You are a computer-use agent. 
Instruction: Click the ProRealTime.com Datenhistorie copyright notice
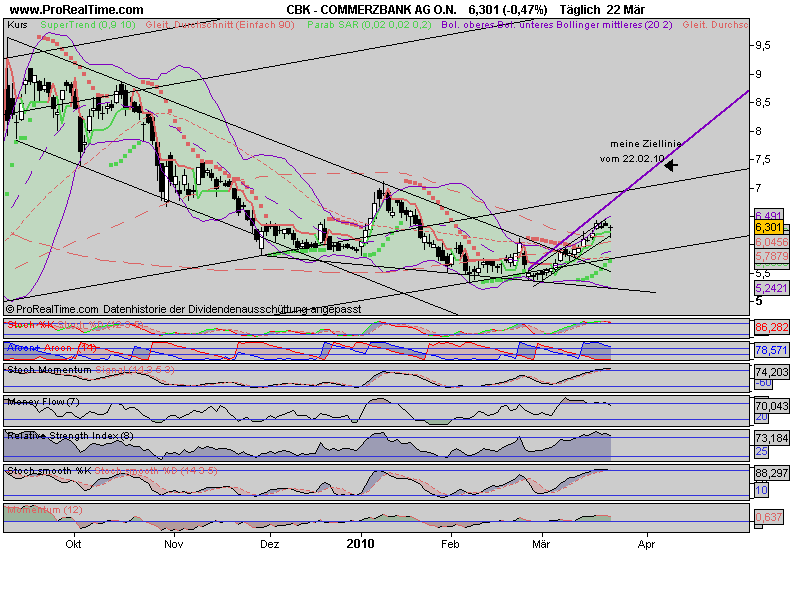pos(183,309)
